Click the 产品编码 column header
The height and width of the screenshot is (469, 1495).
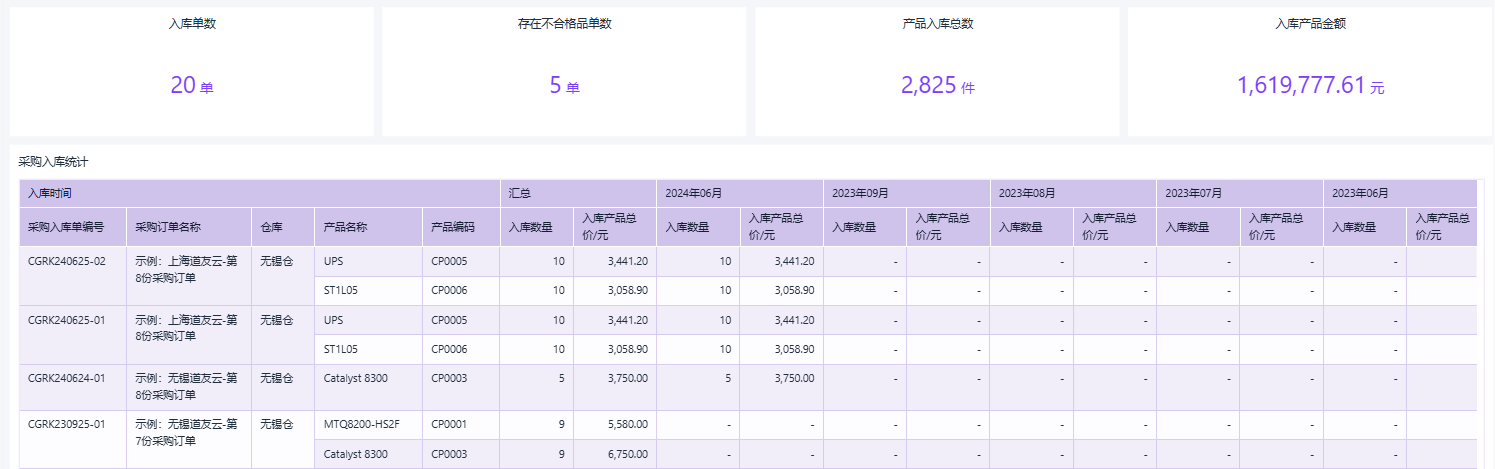461,227
